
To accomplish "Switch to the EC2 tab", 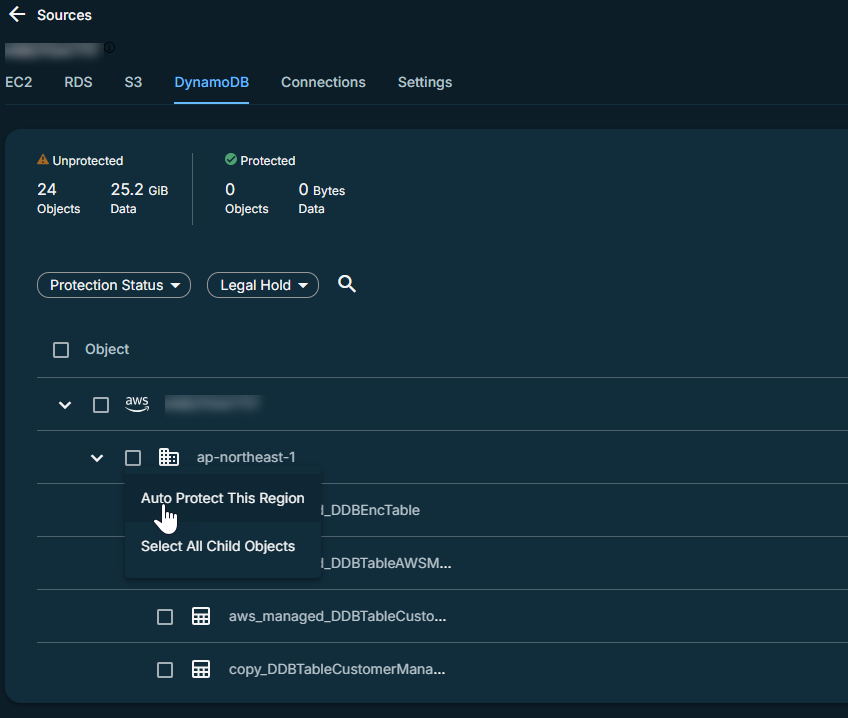I will pos(19,82).
